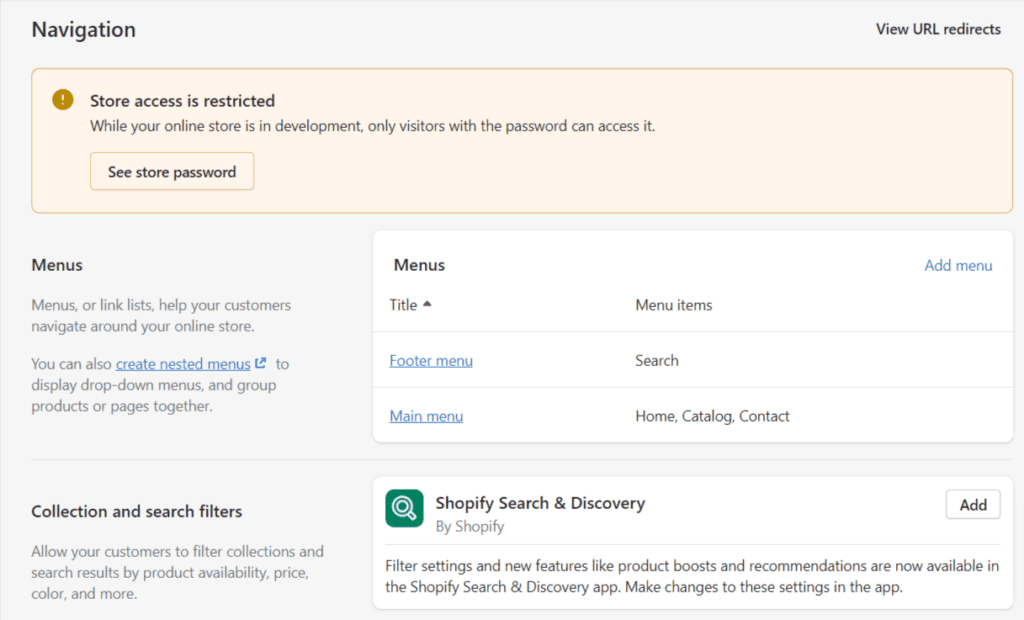The image size is (1024, 620).
Task: Open the Footer menu
Action: click(x=431, y=360)
